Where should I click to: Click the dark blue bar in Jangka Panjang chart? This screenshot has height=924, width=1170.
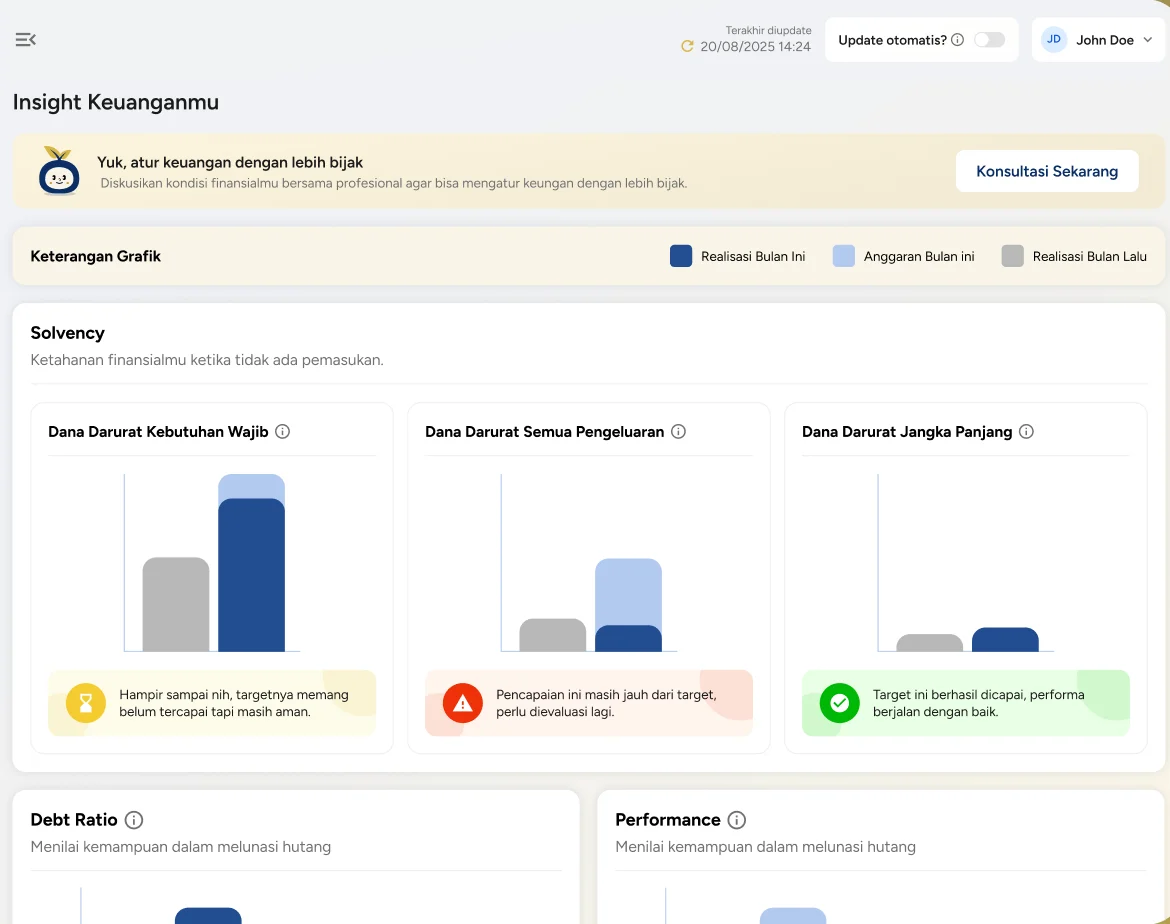pyautogui.click(x=1005, y=640)
